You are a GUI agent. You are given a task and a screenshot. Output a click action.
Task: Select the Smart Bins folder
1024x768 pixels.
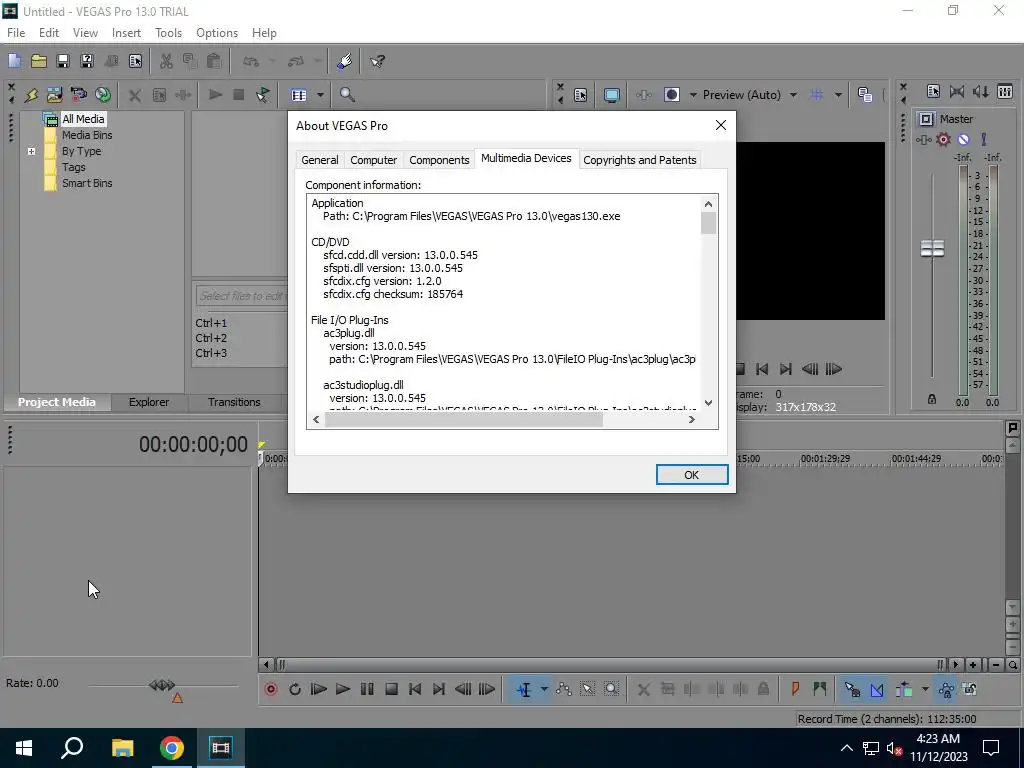(87, 184)
